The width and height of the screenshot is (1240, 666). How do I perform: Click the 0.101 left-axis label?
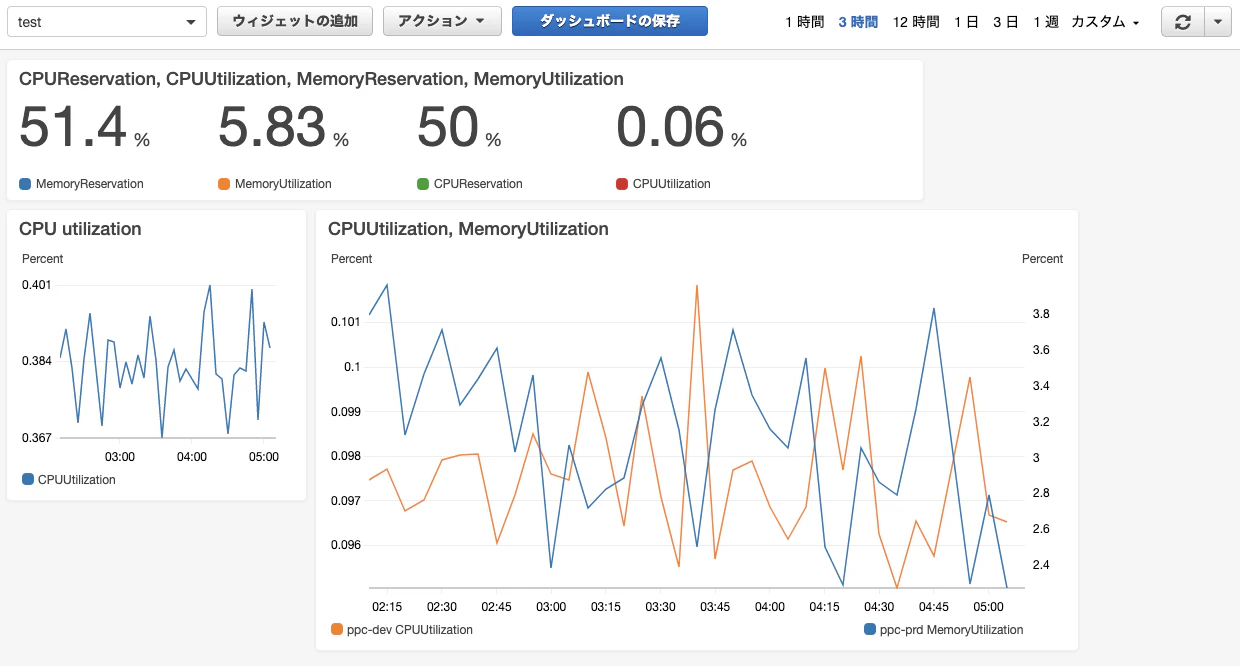pyautogui.click(x=346, y=322)
